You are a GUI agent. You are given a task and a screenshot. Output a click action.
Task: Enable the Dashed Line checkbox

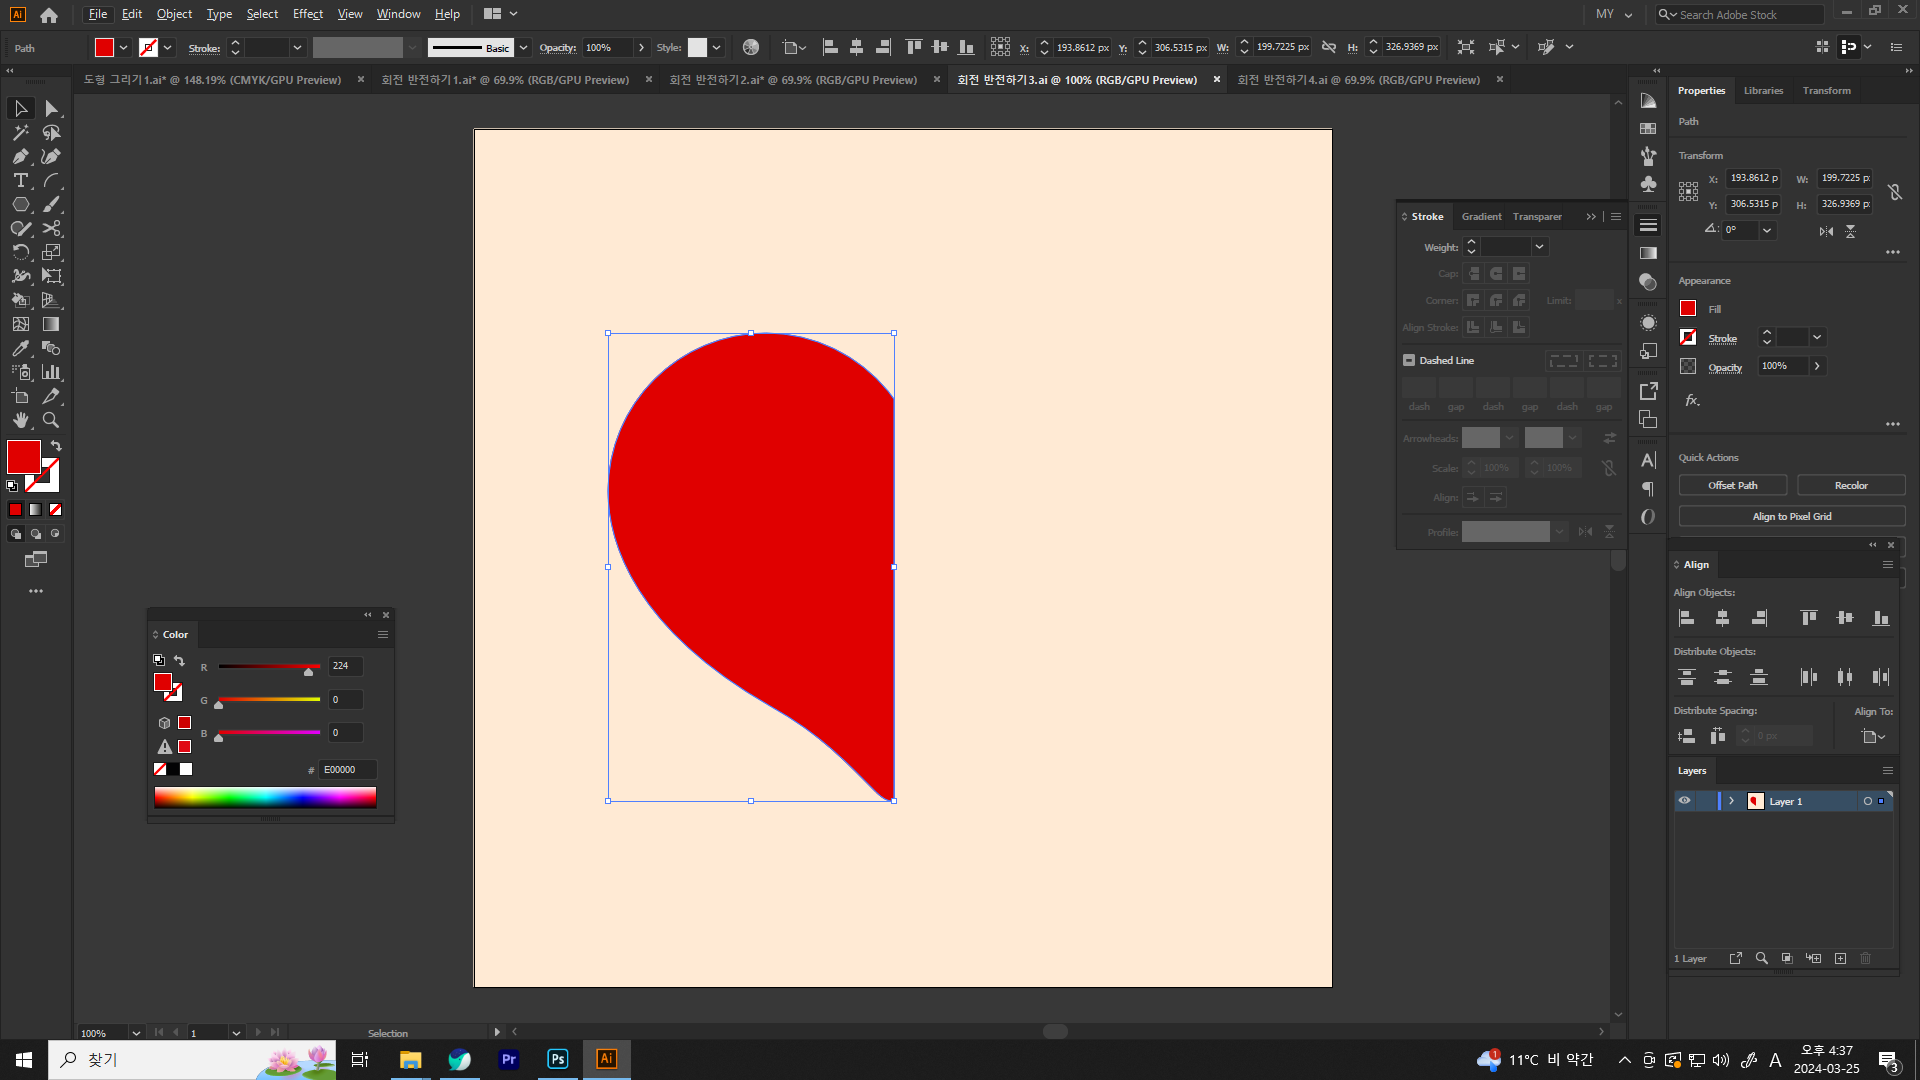1409,360
